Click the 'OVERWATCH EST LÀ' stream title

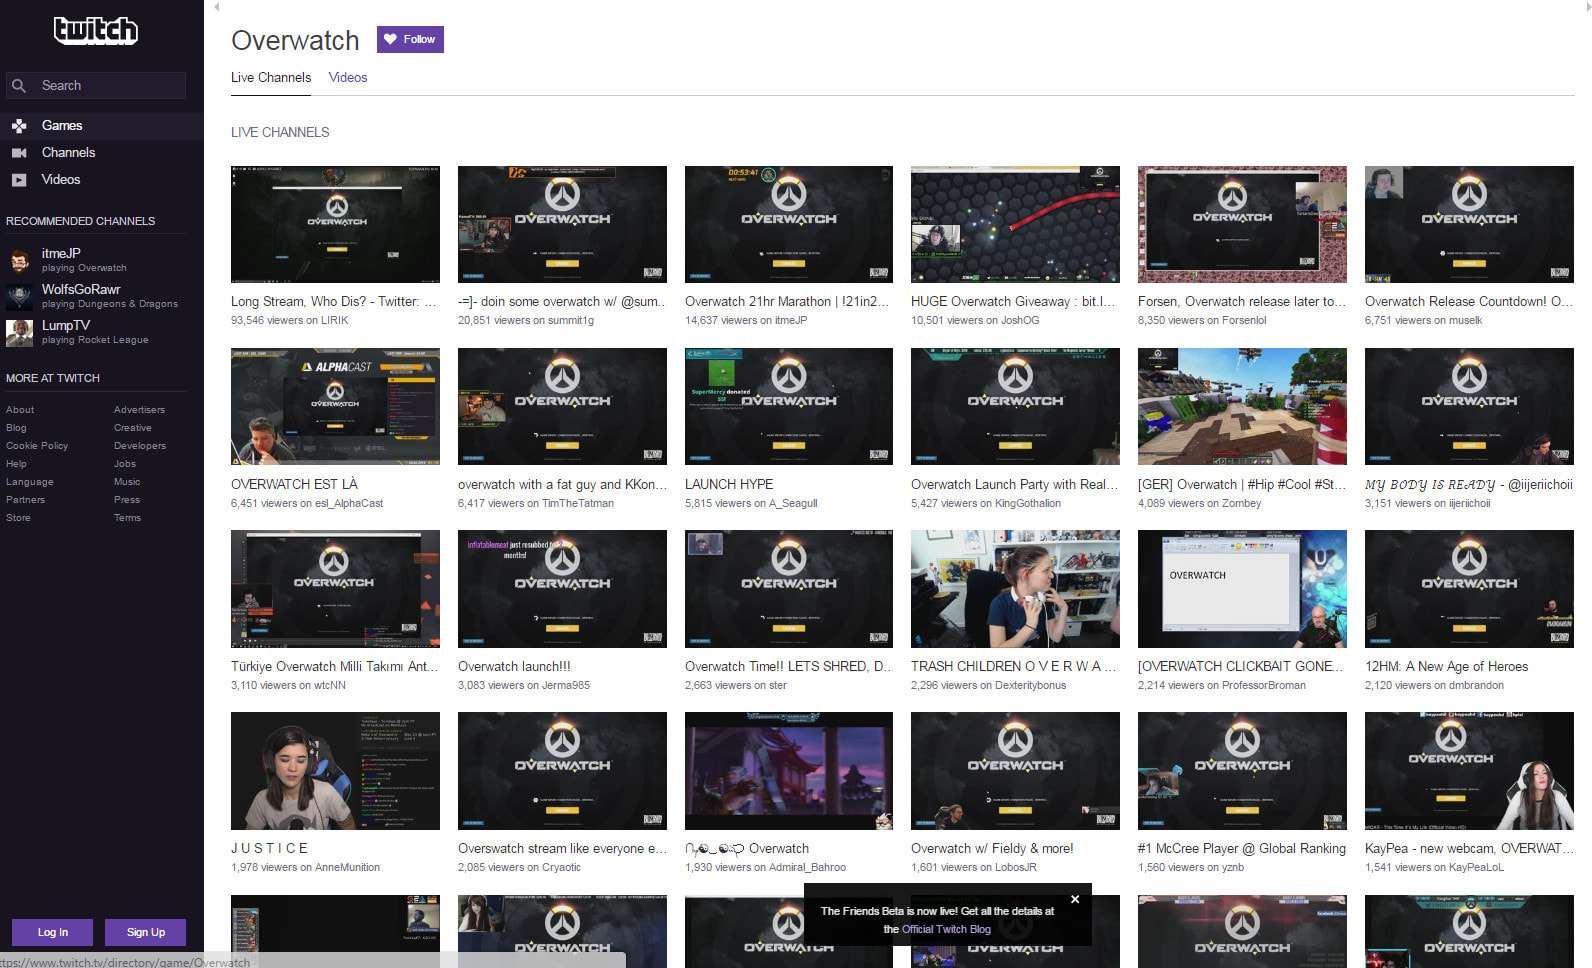pyautogui.click(x=294, y=484)
